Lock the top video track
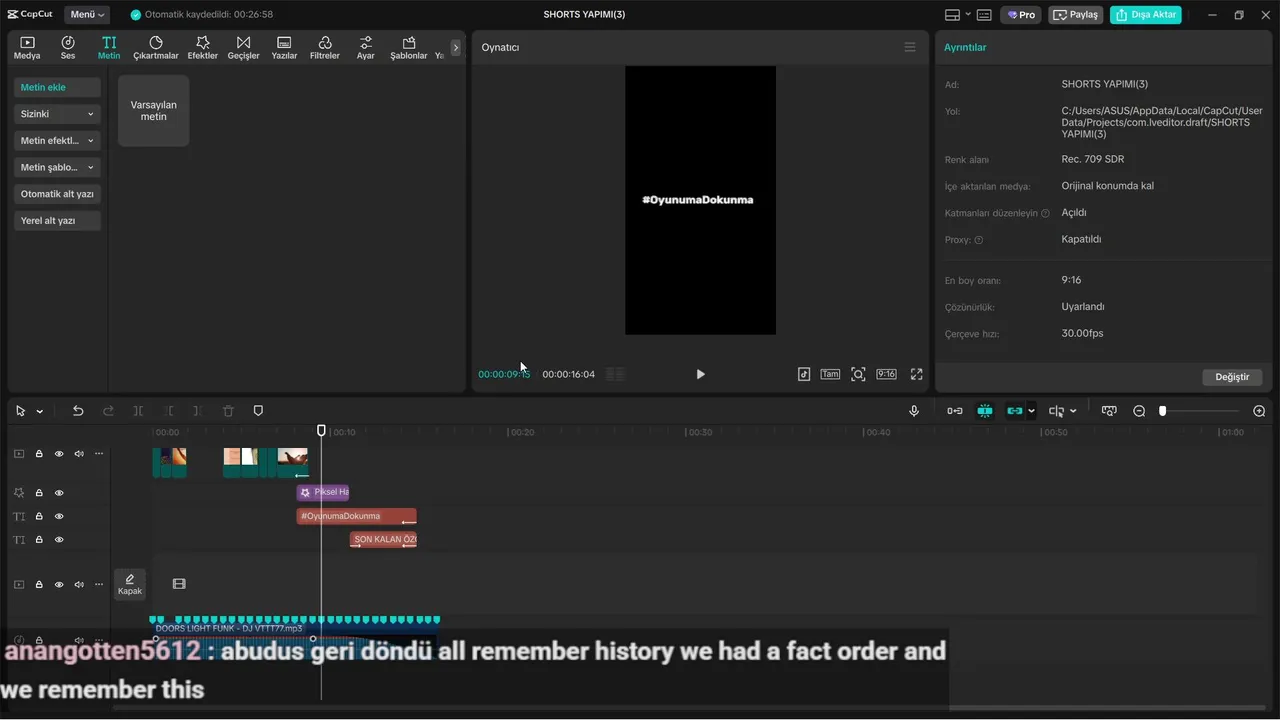 39,454
